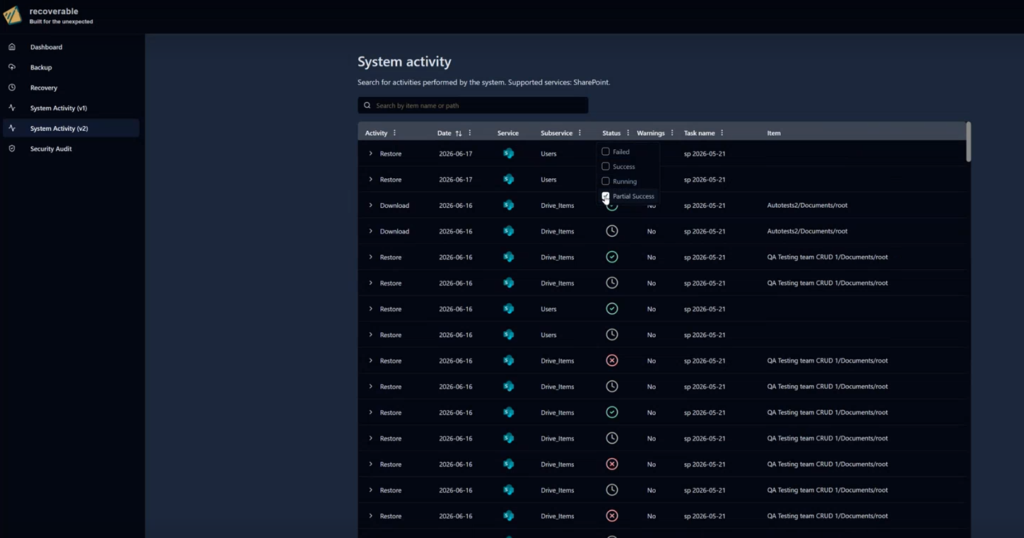Click 'Autotests2/Documents/root' in the running Download row

[807, 231]
